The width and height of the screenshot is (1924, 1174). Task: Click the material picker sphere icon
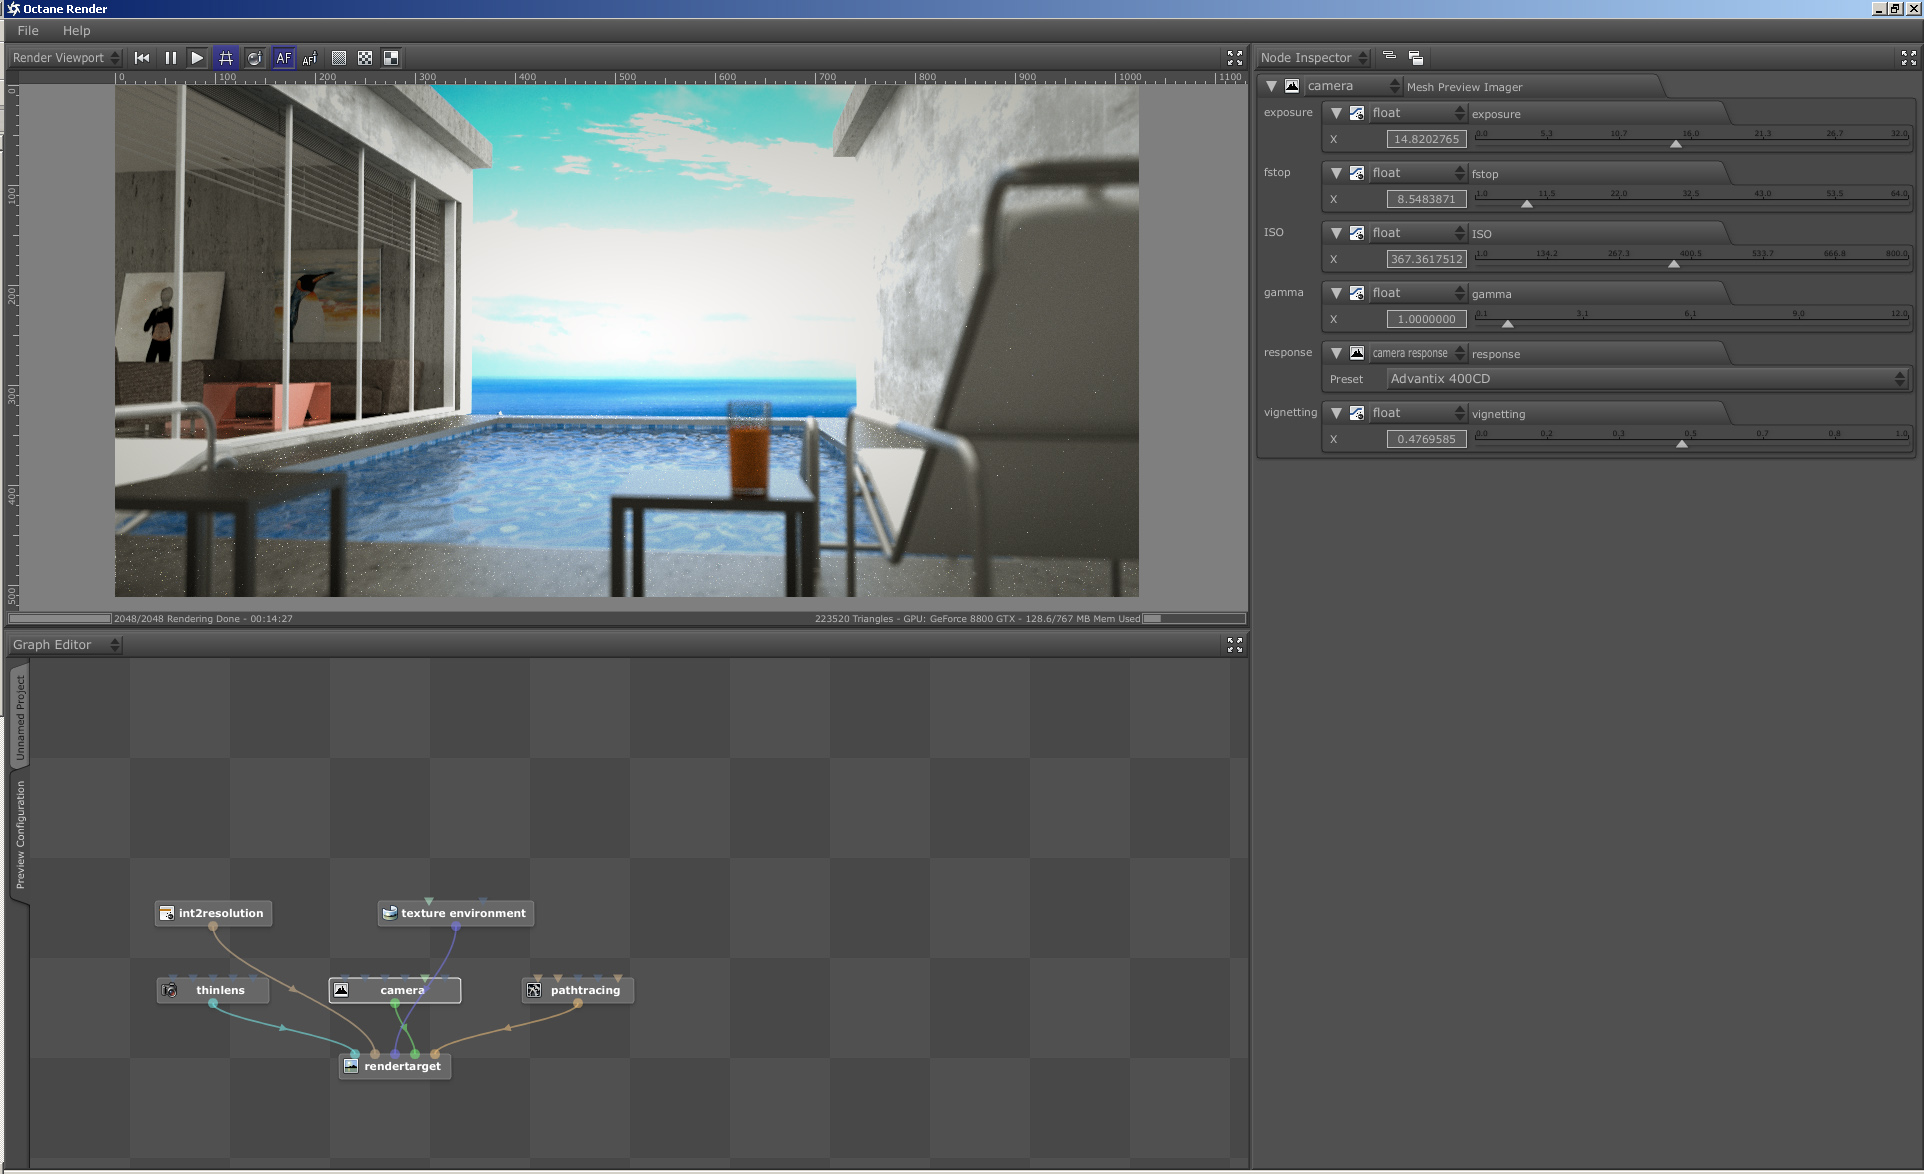pos(254,58)
